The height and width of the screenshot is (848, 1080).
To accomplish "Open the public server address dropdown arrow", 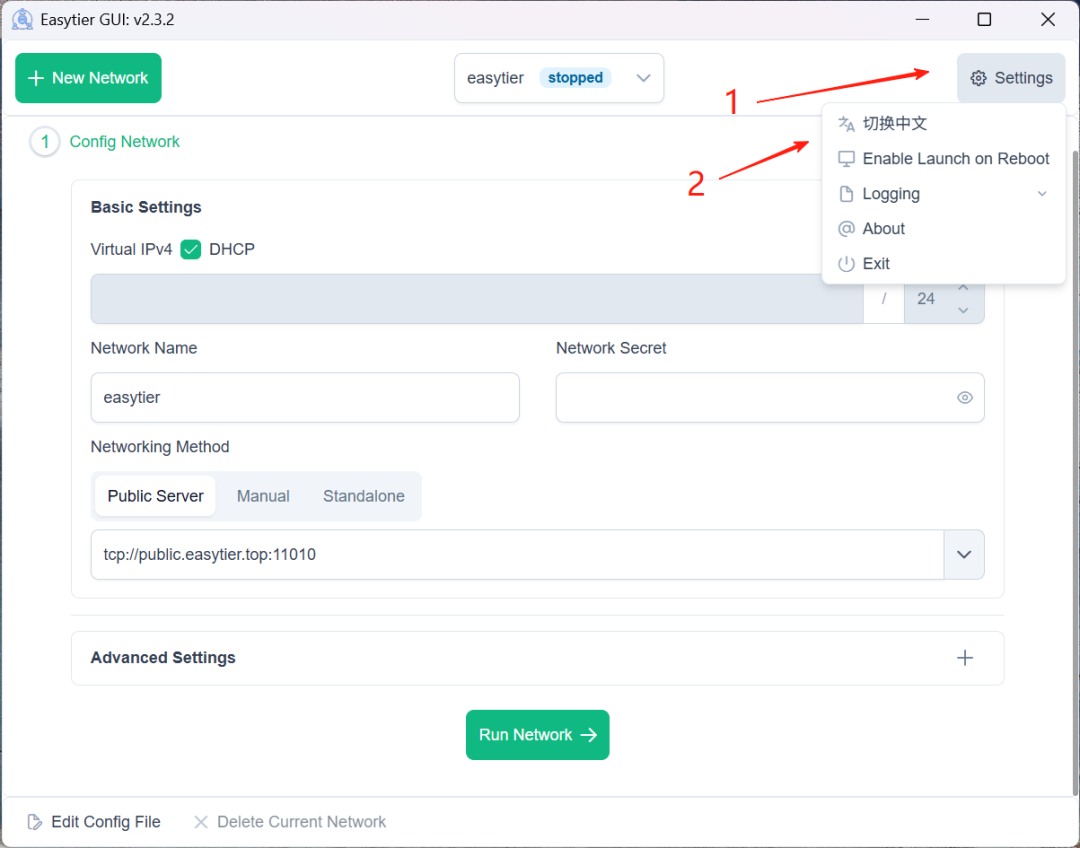I will pyautogui.click(x=964, y=555).
